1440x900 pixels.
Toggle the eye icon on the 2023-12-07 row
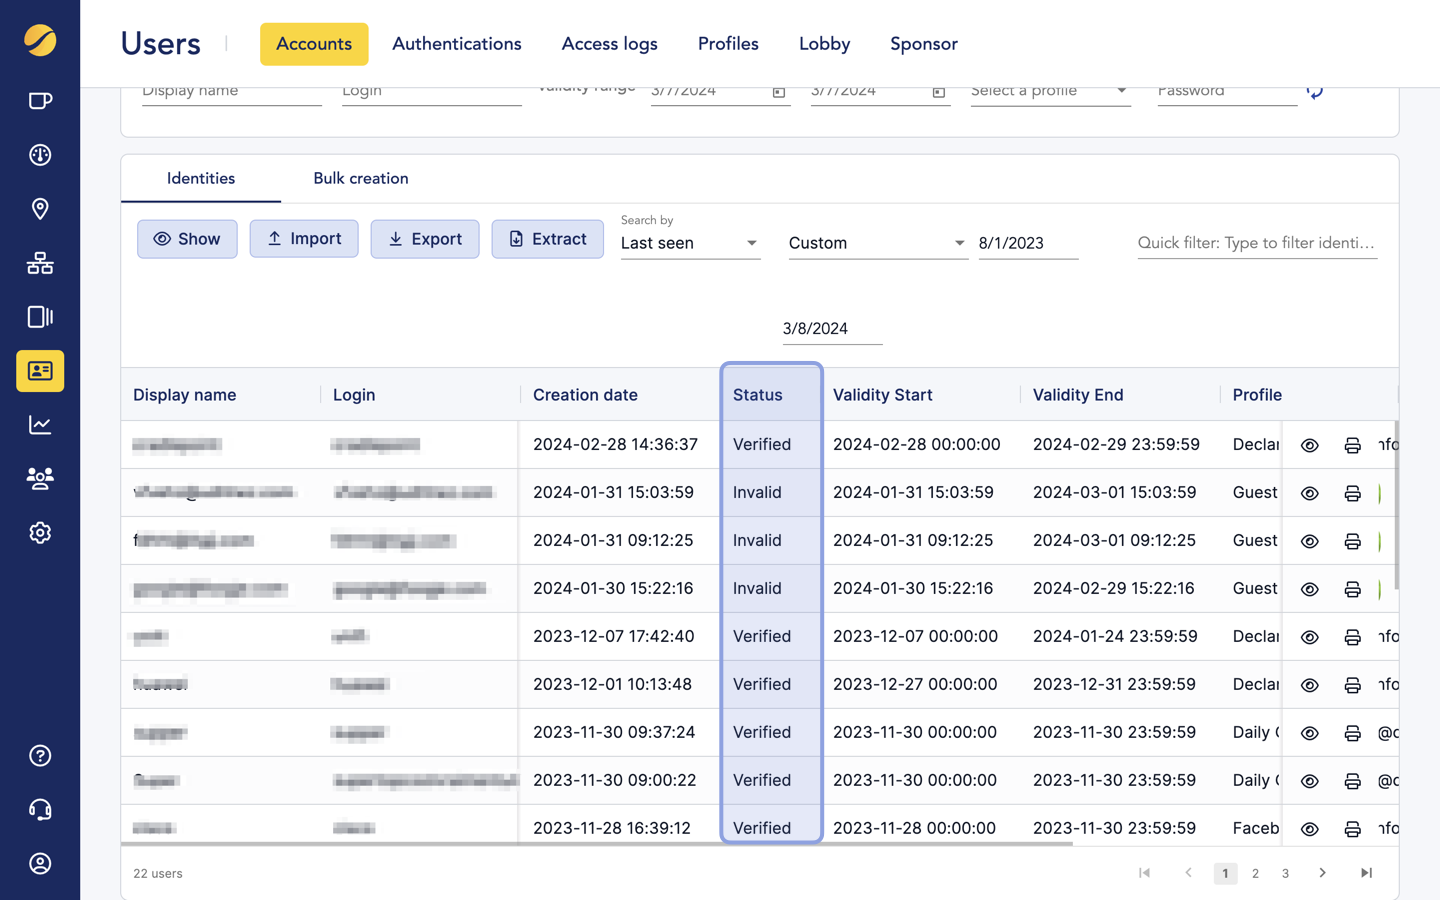[x=1309, y=637]
